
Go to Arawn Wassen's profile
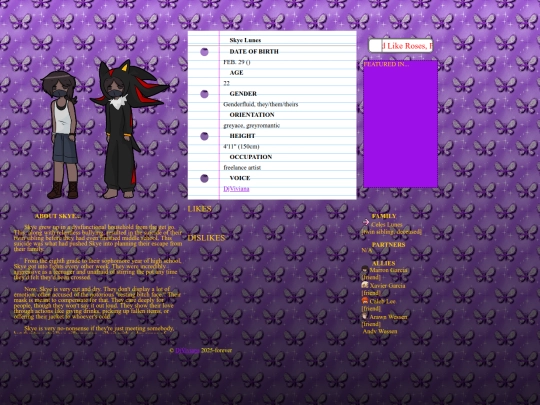coord(388,317)
